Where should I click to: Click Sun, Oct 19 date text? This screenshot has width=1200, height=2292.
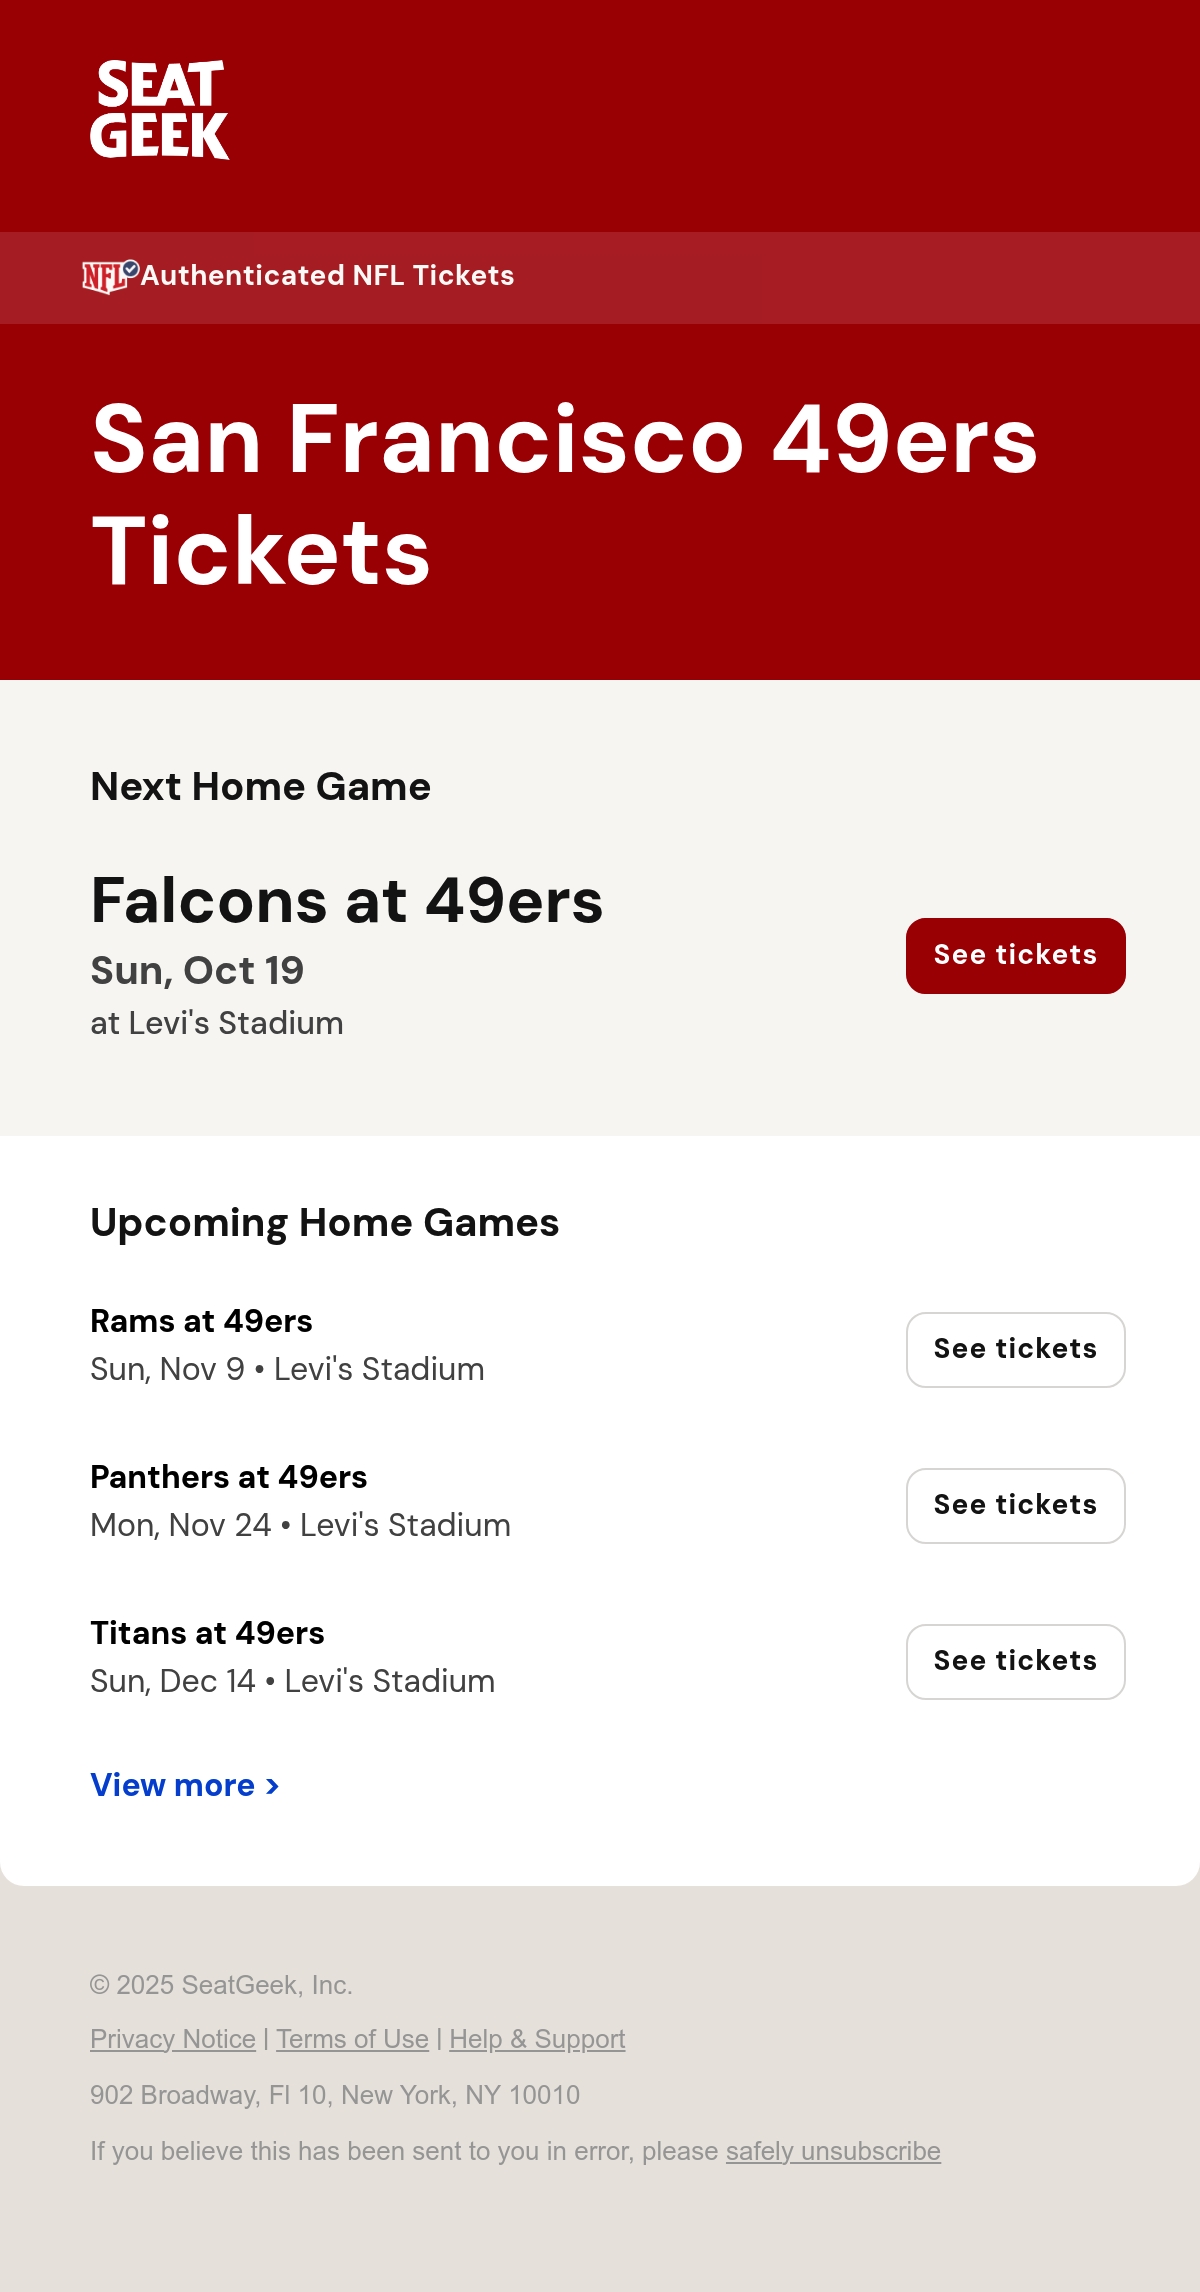click(197, 970)
